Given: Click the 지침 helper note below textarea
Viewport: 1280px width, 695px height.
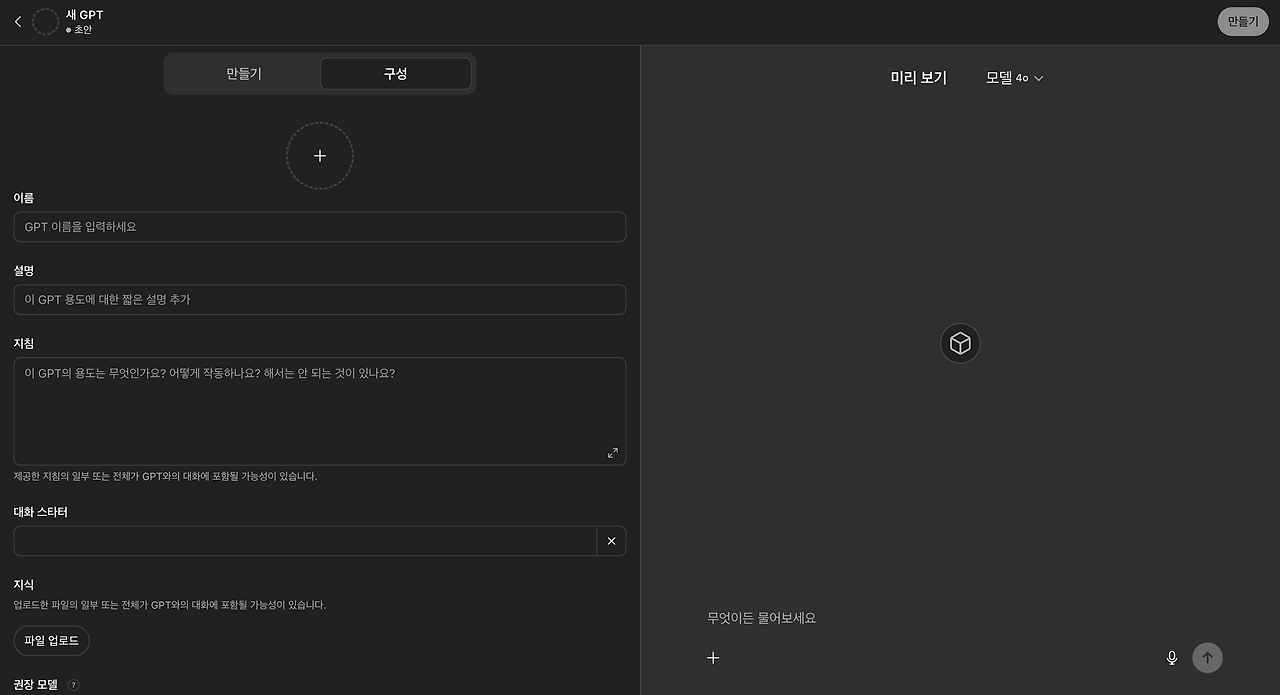Looking at the screenshot, I should [x=165, y=477].
